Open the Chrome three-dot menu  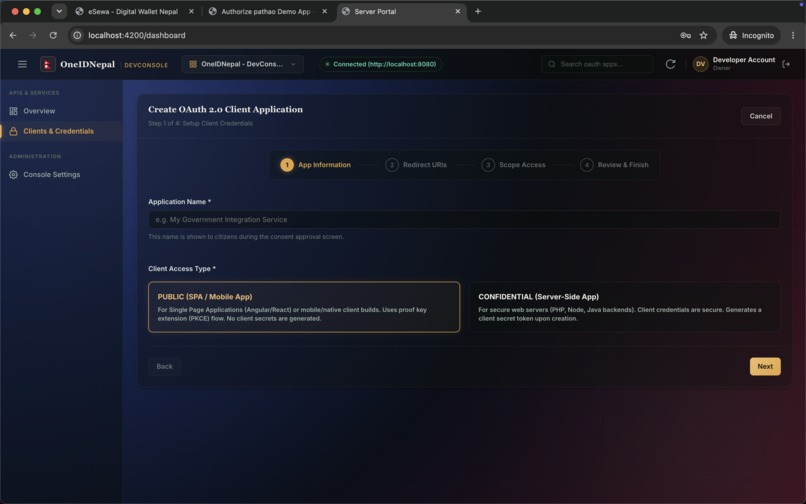click(x=793, y=35)
